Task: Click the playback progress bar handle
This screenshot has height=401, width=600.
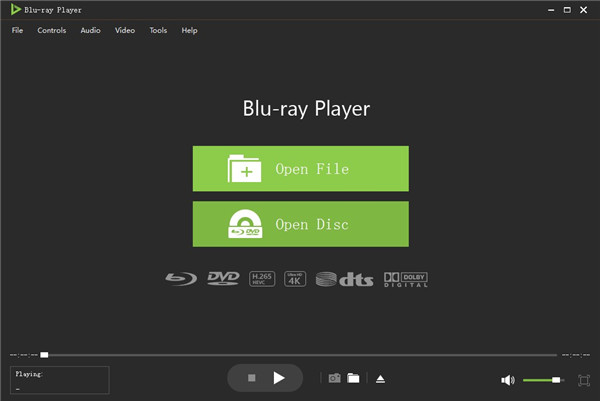Action: [44, 355]
